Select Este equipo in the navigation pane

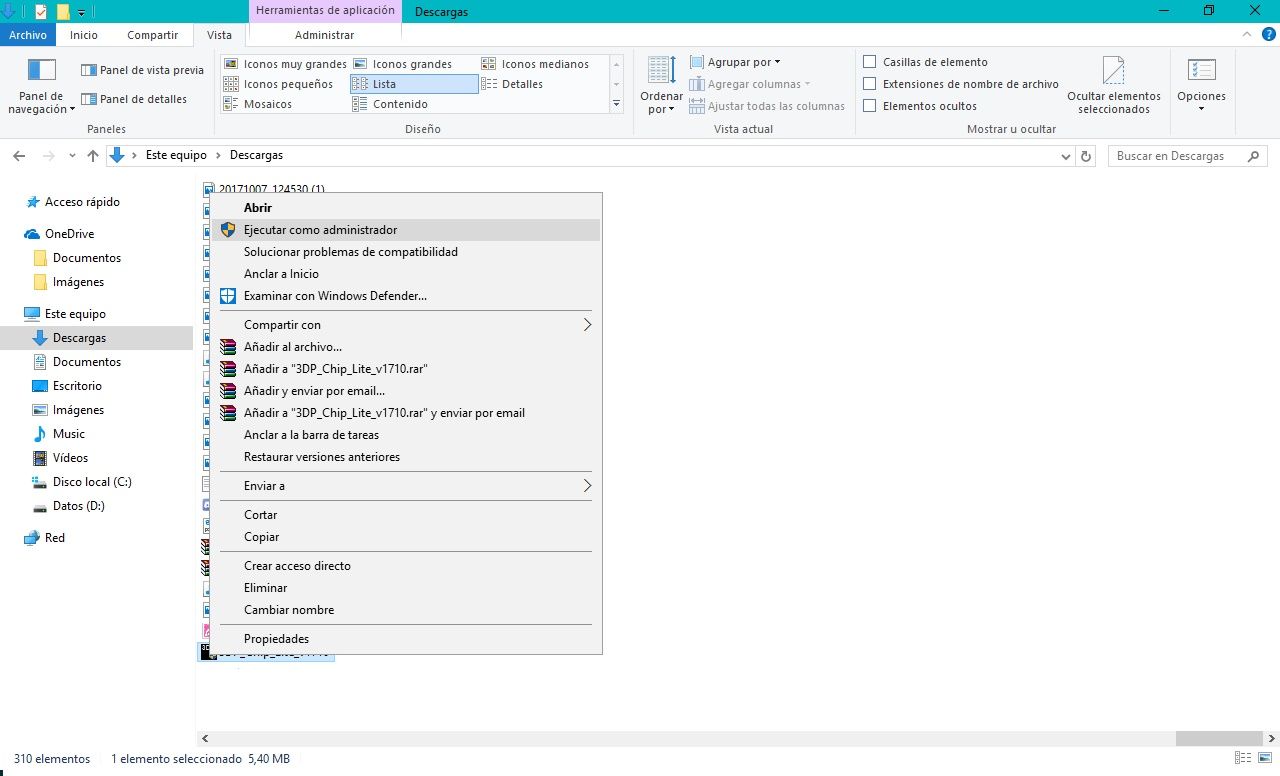75,314
